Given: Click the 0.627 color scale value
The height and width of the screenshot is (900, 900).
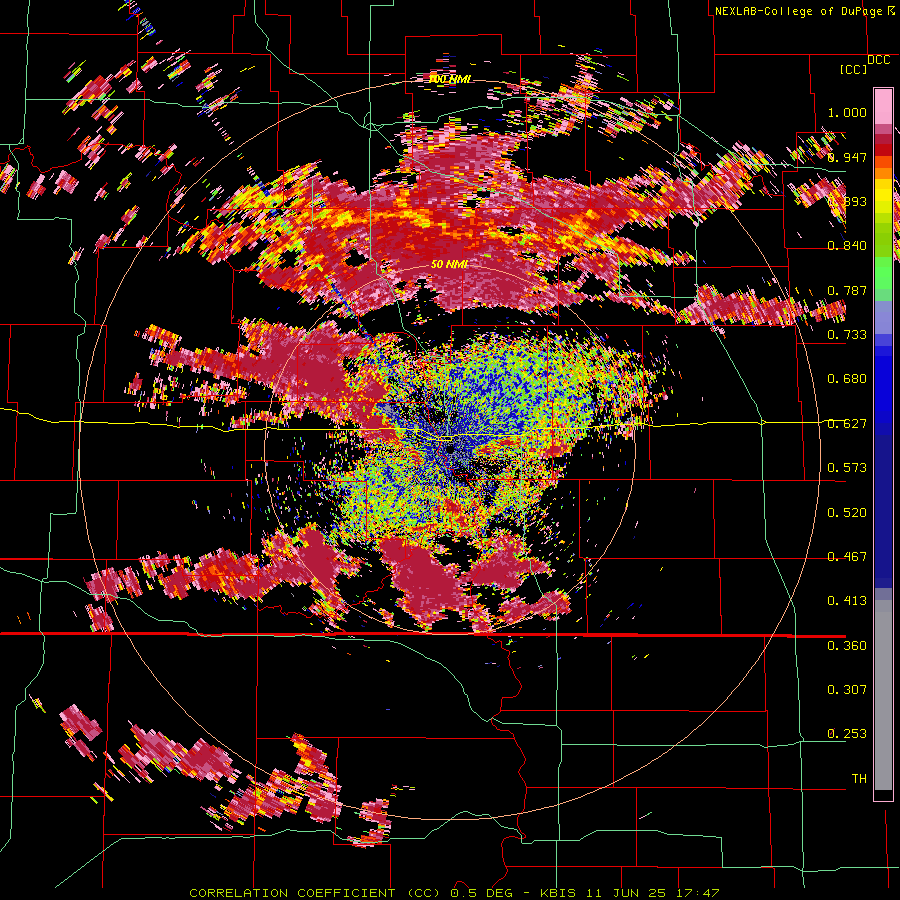Looking at the screenshot, I should tap(847, 424).
